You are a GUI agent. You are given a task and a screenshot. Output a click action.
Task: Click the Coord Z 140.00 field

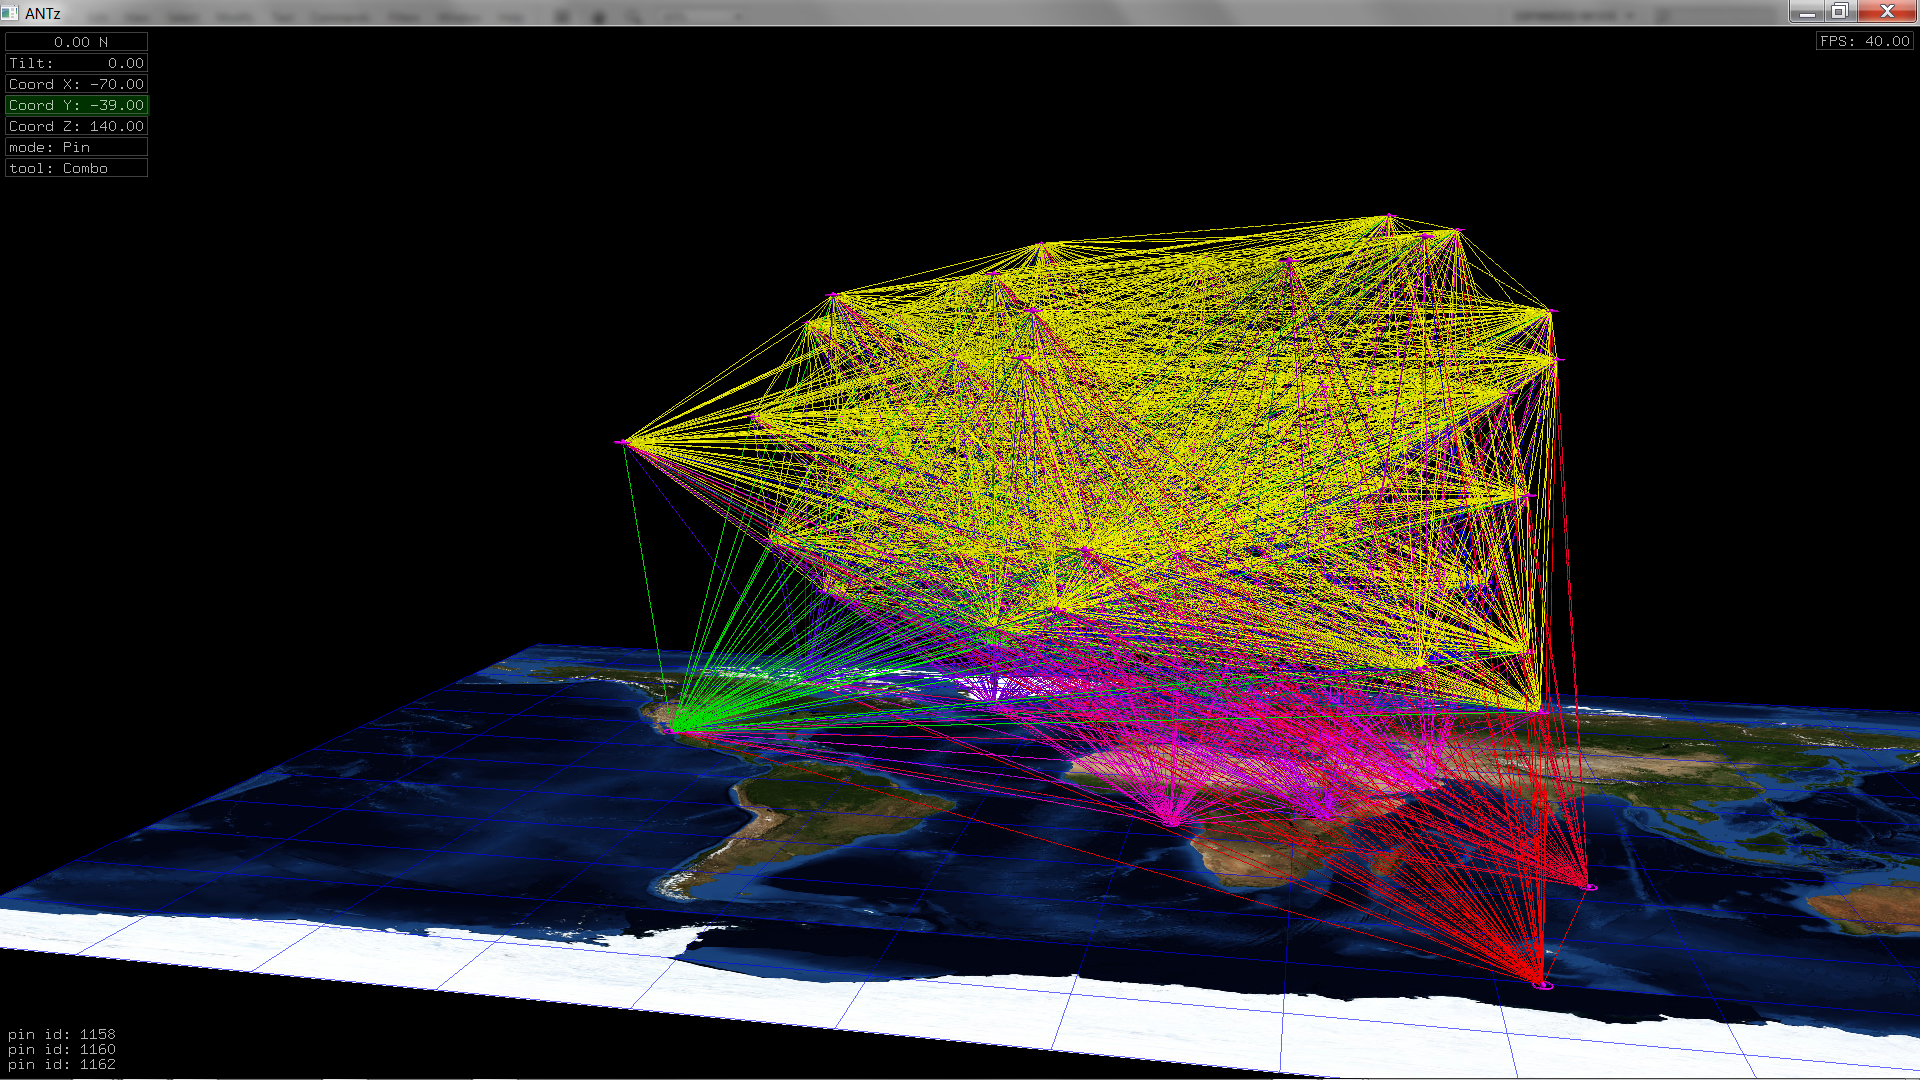click(76, 126)
